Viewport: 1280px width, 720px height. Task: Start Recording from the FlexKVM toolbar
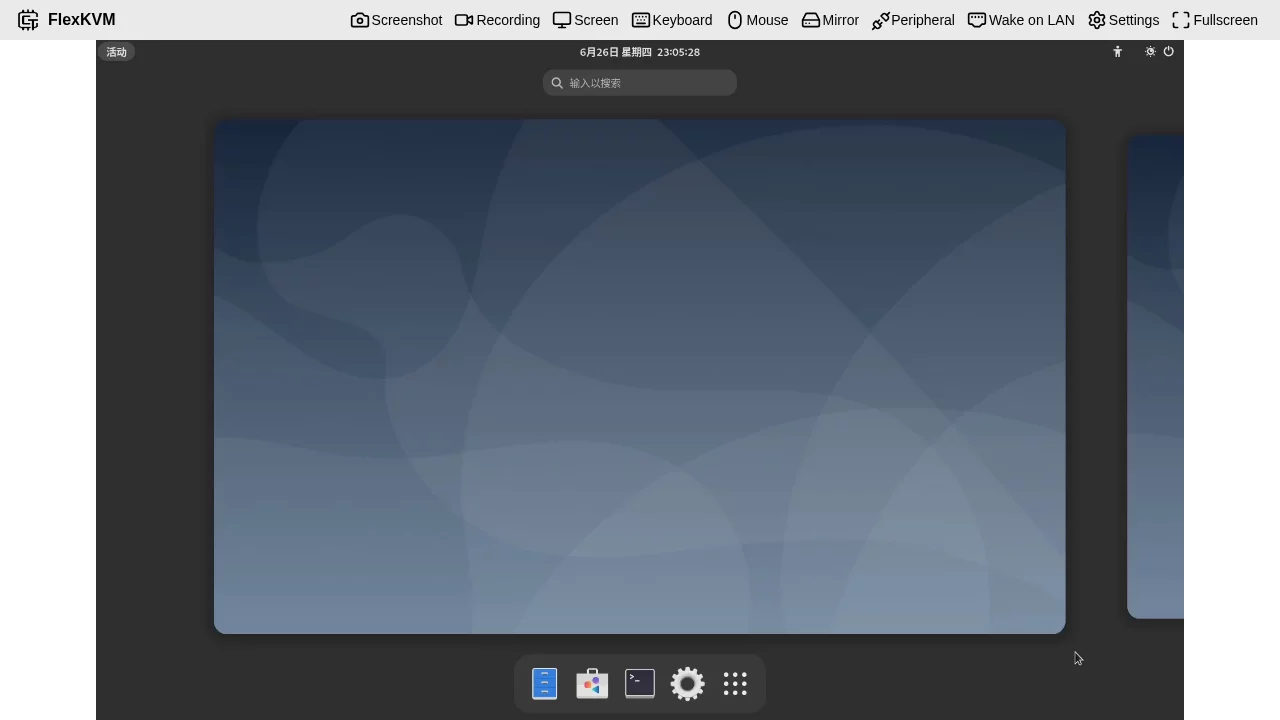pos(497,20)
